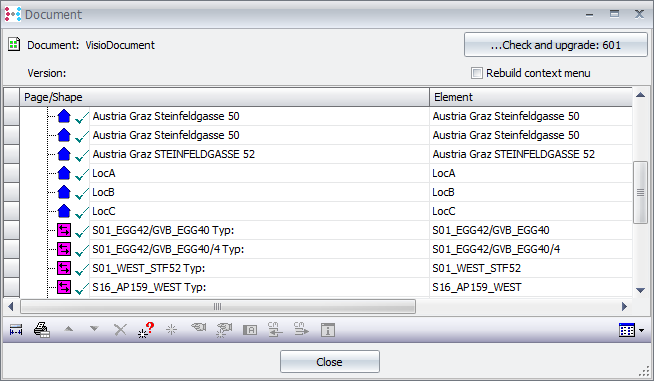Click the Close button
The height and width of the screenshot is (381, 654).
(330, 361)
